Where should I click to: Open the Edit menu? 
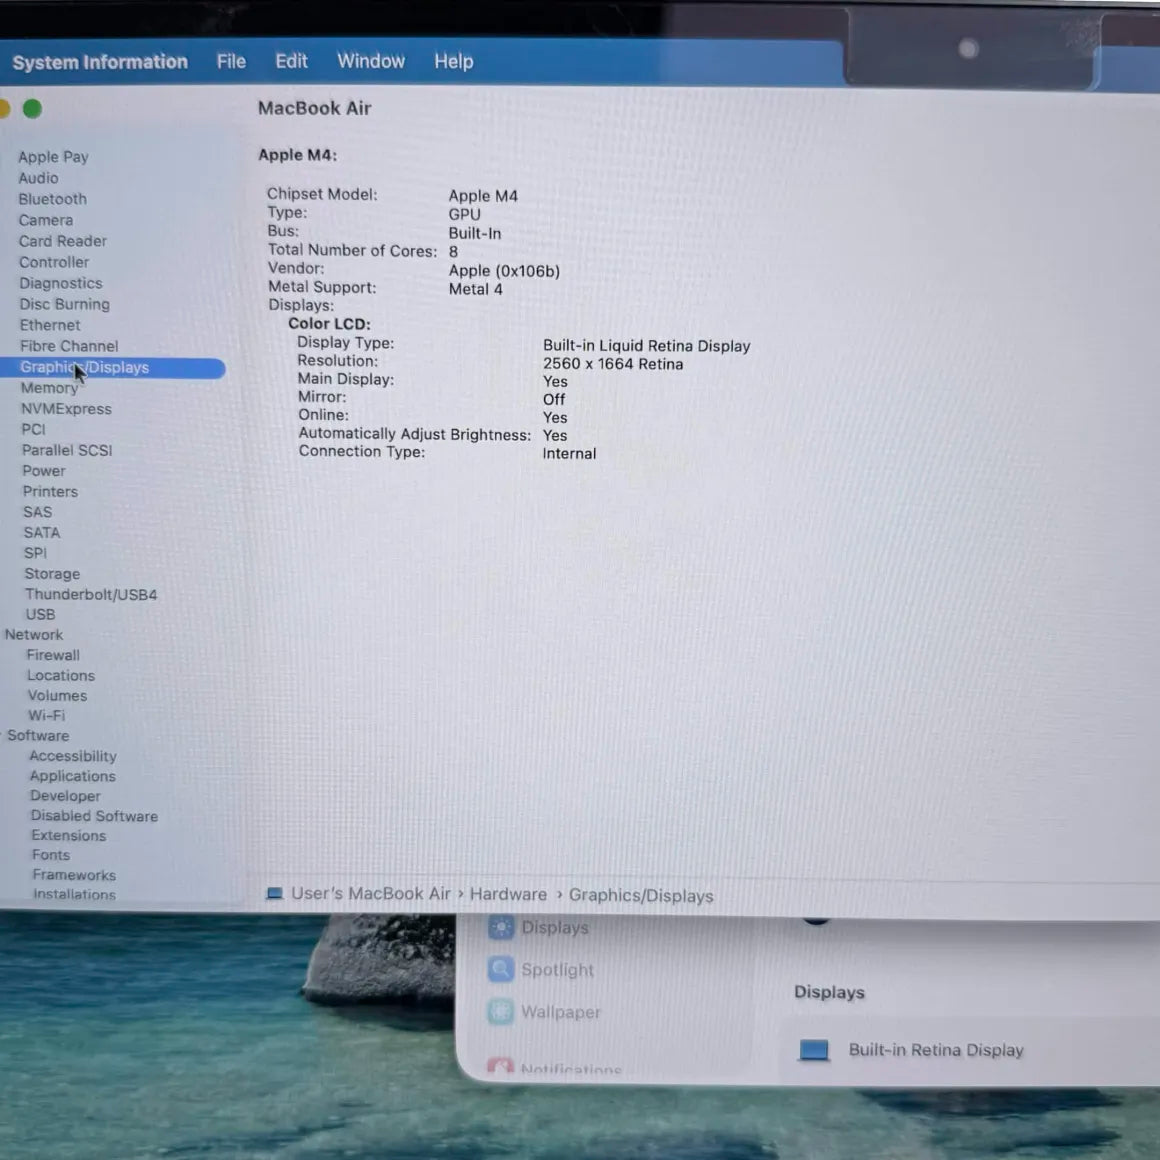[291, 61]
